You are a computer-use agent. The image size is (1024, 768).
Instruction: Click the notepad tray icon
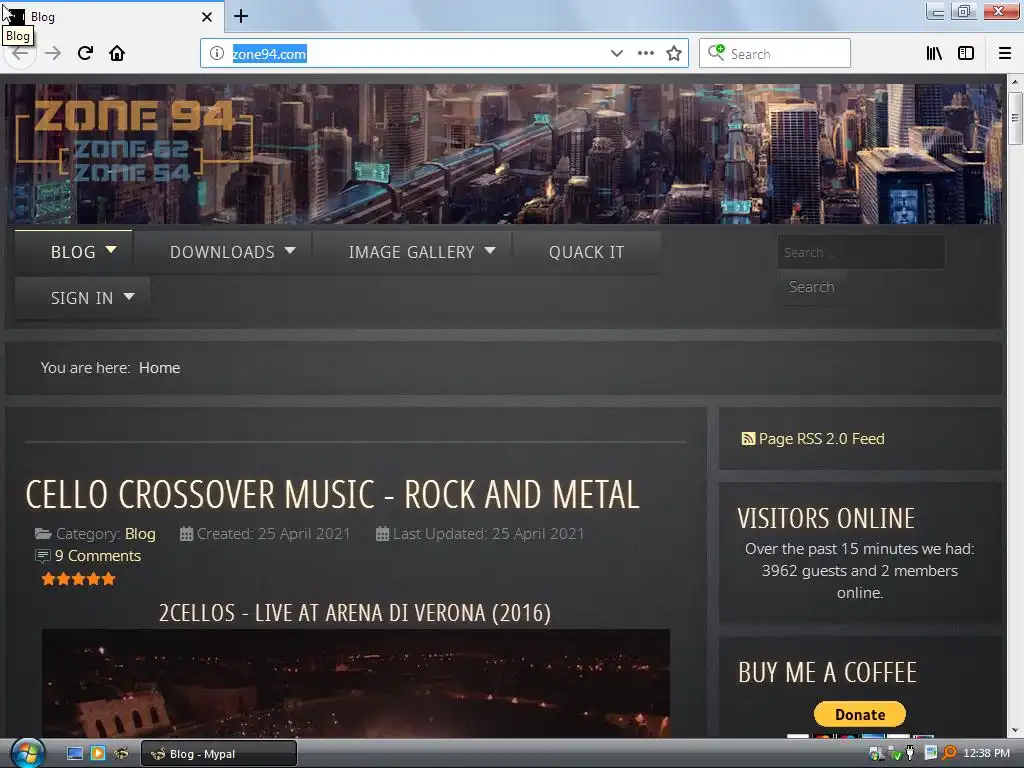[931, 754]
